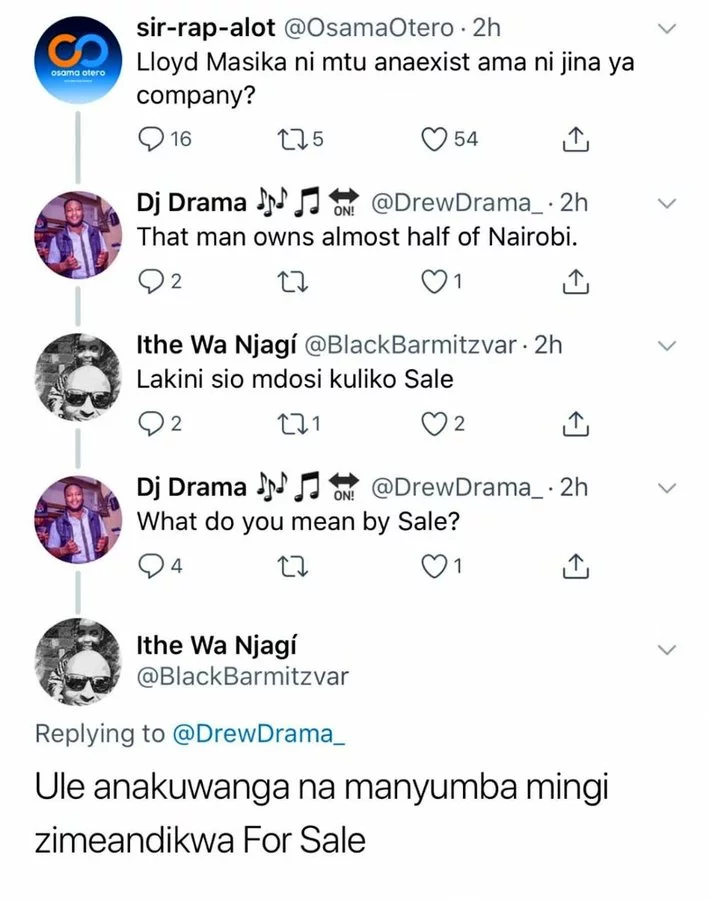Reply to 'That man owns almost half of Nairobi'
This screenshot has height=900, width=709.
[148, 281]
